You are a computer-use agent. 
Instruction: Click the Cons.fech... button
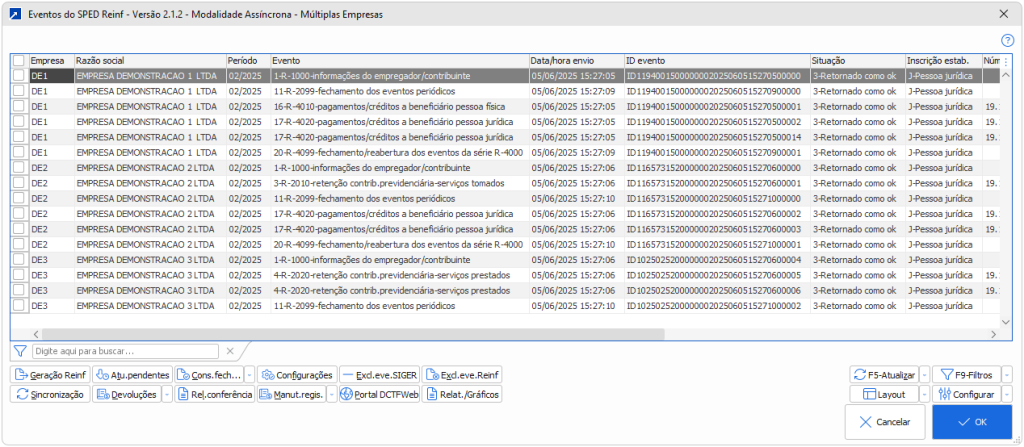click(209, 375)
